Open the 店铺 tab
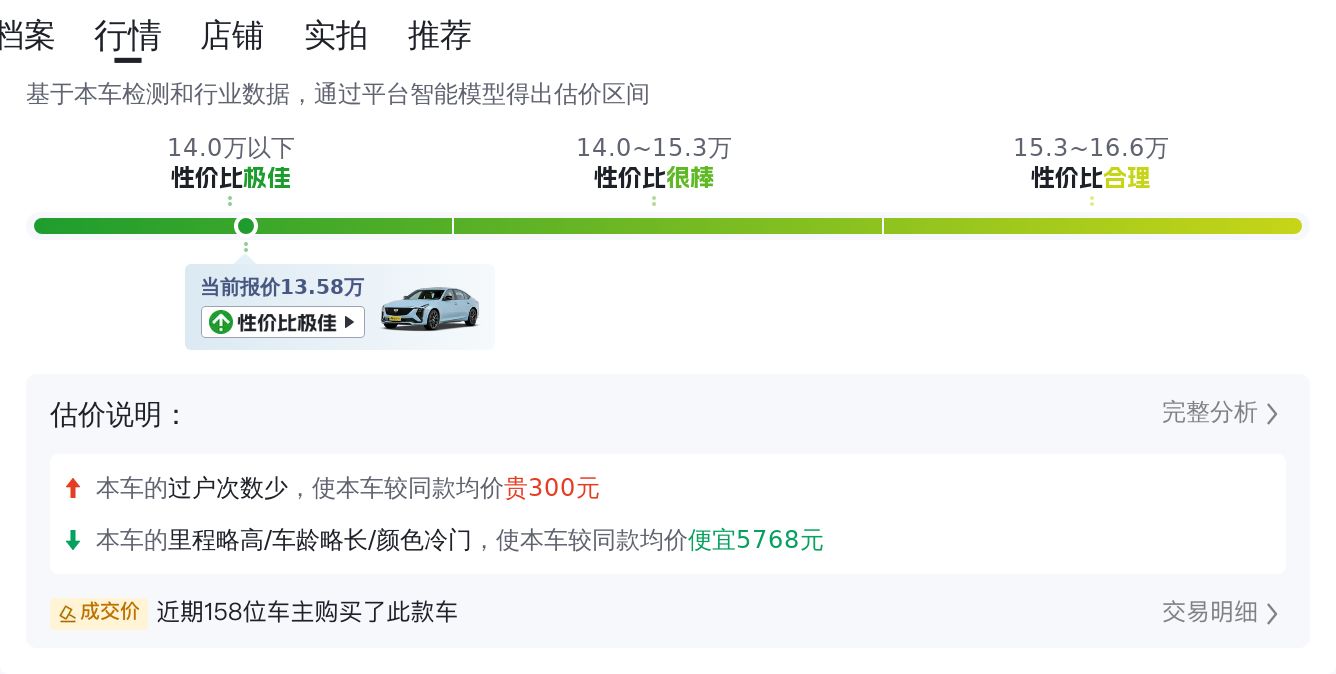This screenshot has height=674, width=1336. point(231,36)
